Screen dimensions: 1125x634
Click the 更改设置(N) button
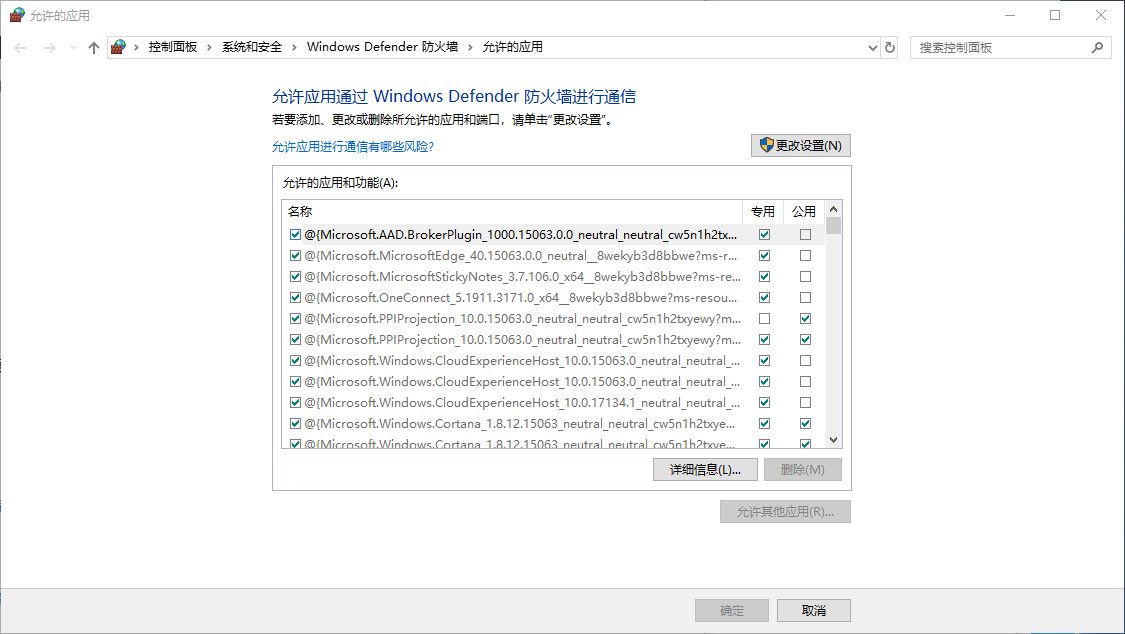(x=801, y=146)
